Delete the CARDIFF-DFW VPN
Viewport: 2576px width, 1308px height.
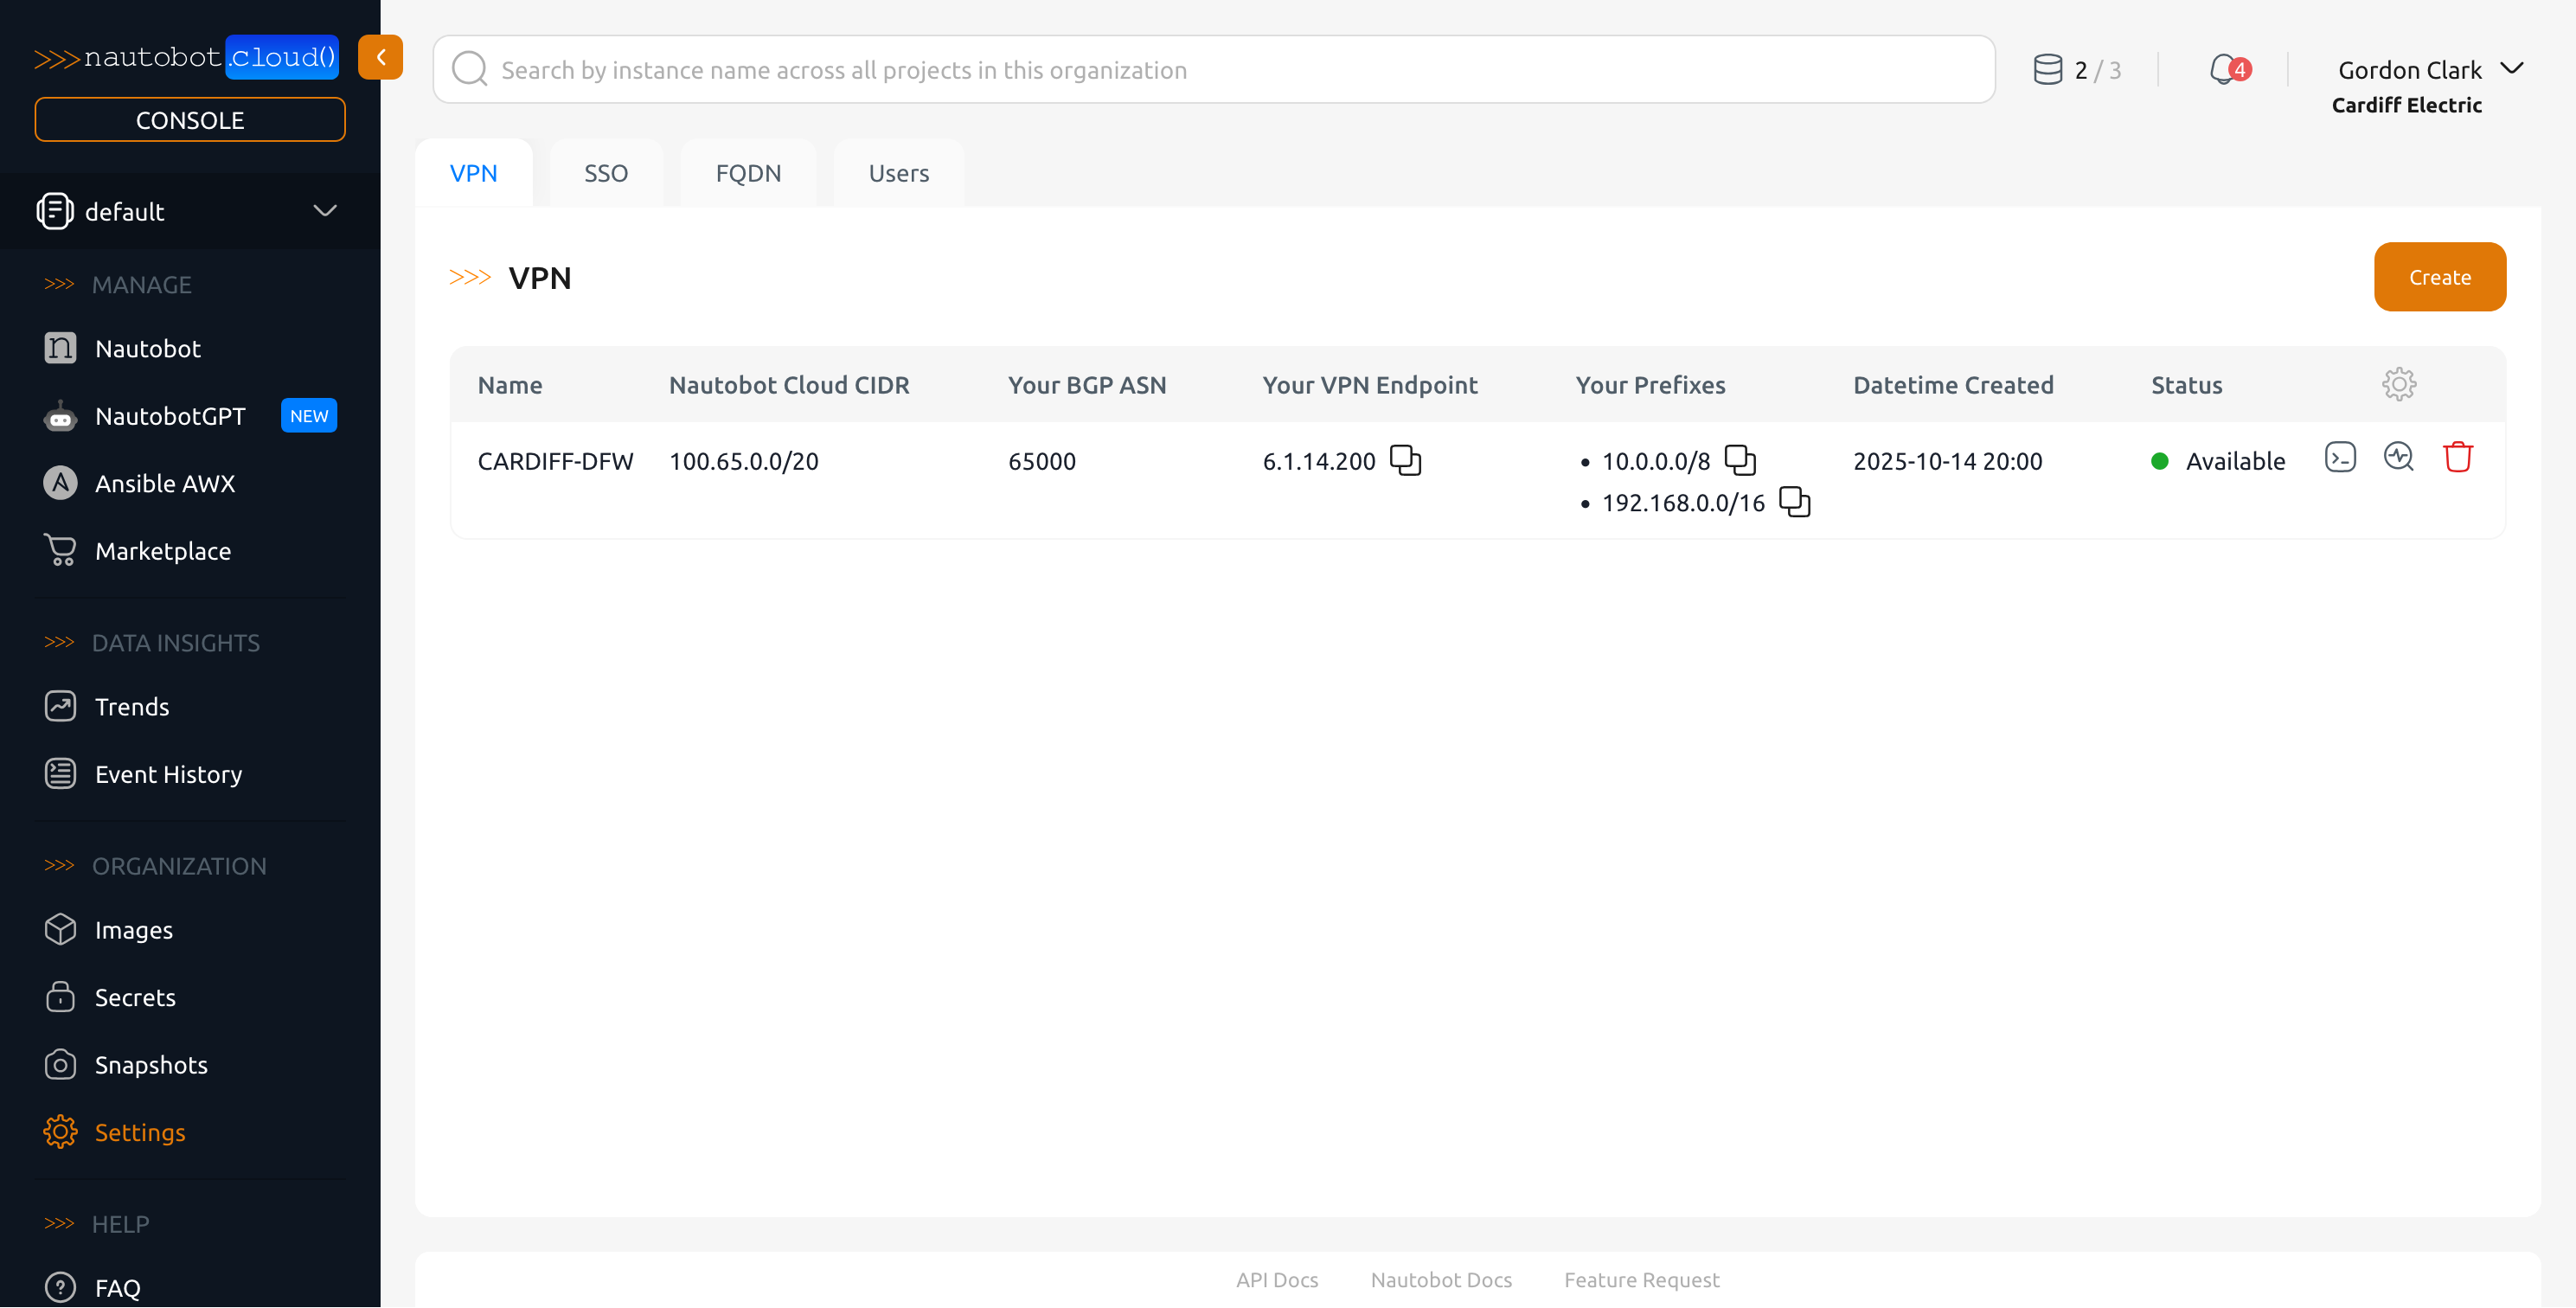click(2459, 457)
